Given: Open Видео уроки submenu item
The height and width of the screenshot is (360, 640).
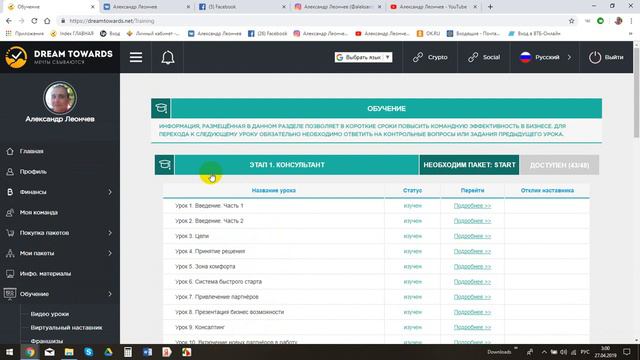Looking at the screenshot, I should coord(50,314).
